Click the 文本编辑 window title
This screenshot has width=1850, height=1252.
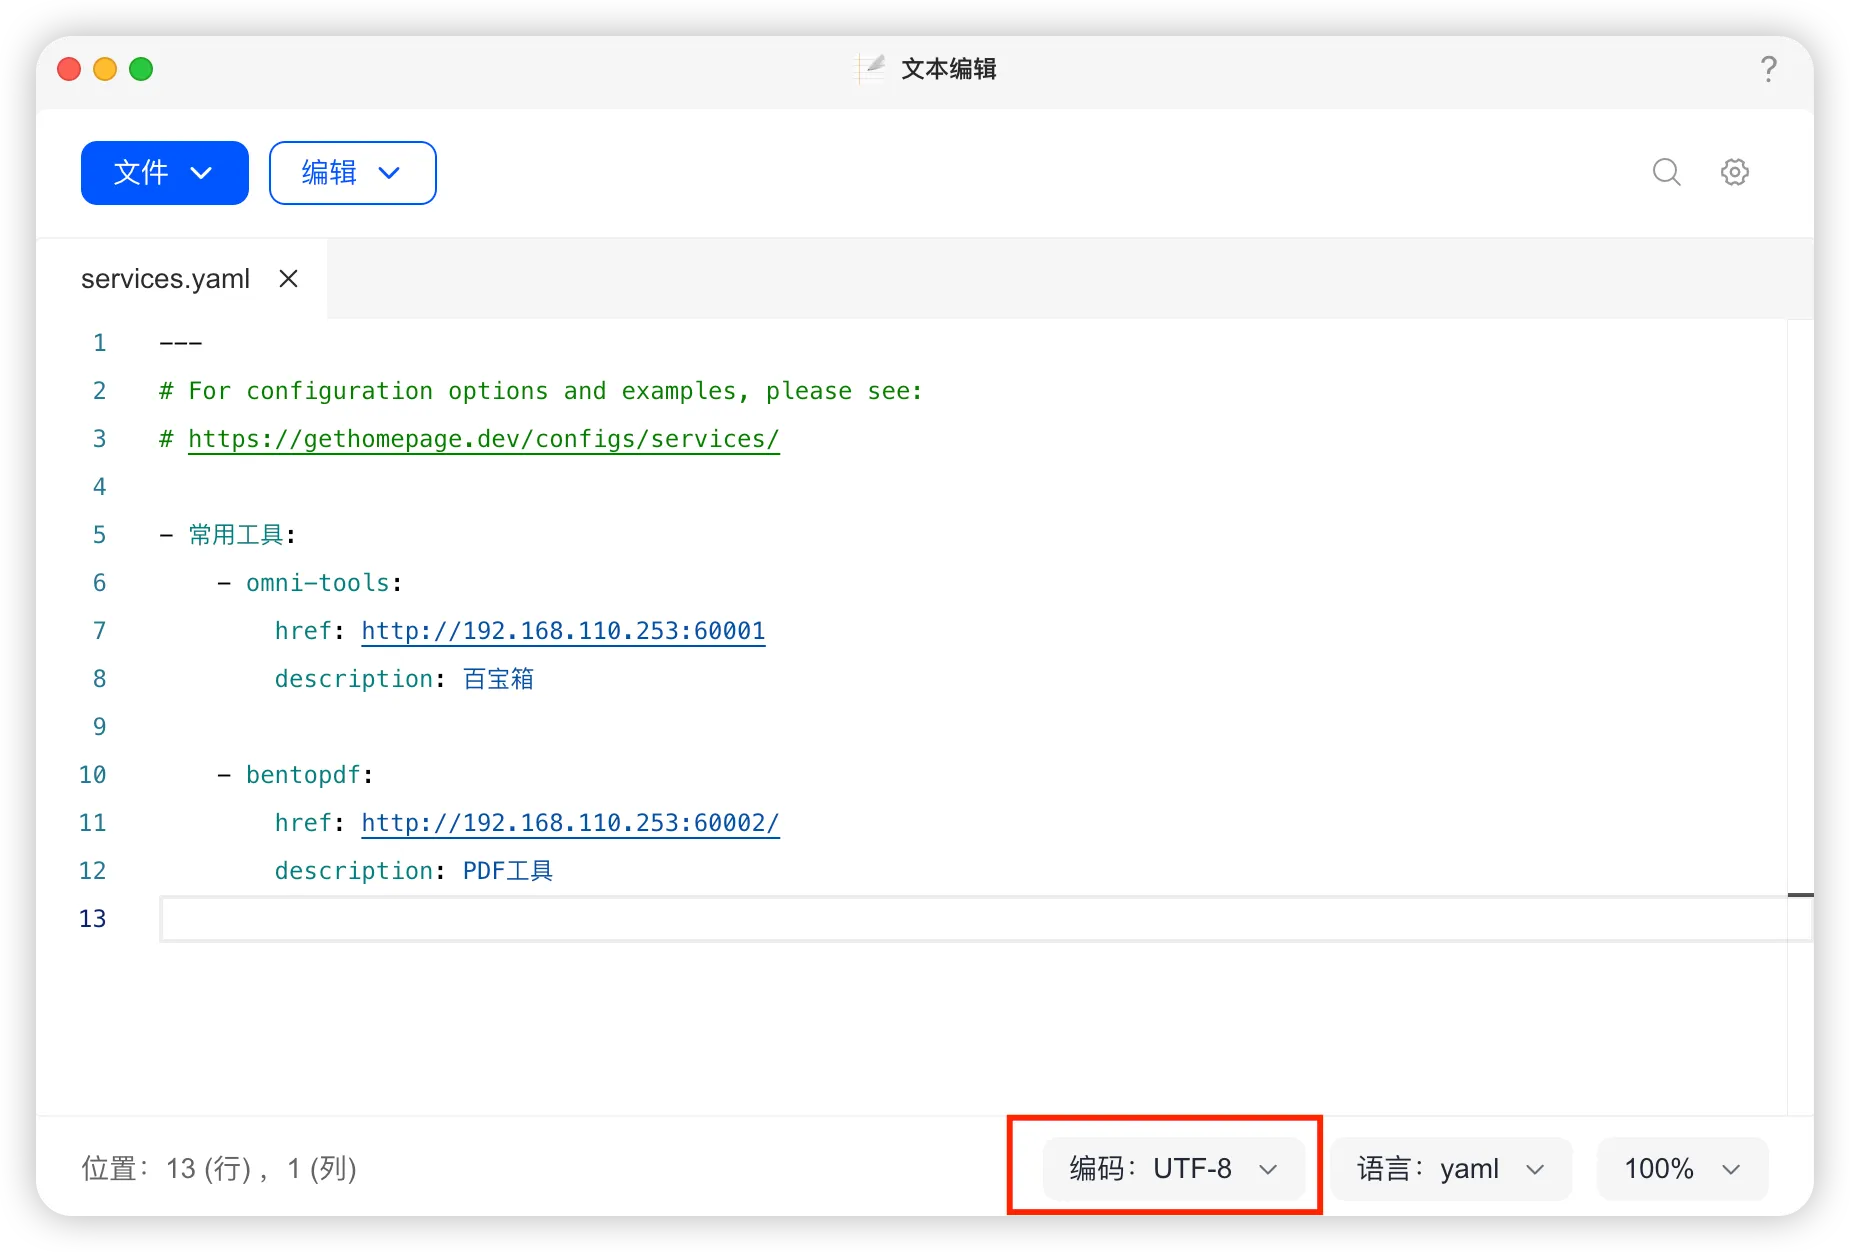(948, 69)
